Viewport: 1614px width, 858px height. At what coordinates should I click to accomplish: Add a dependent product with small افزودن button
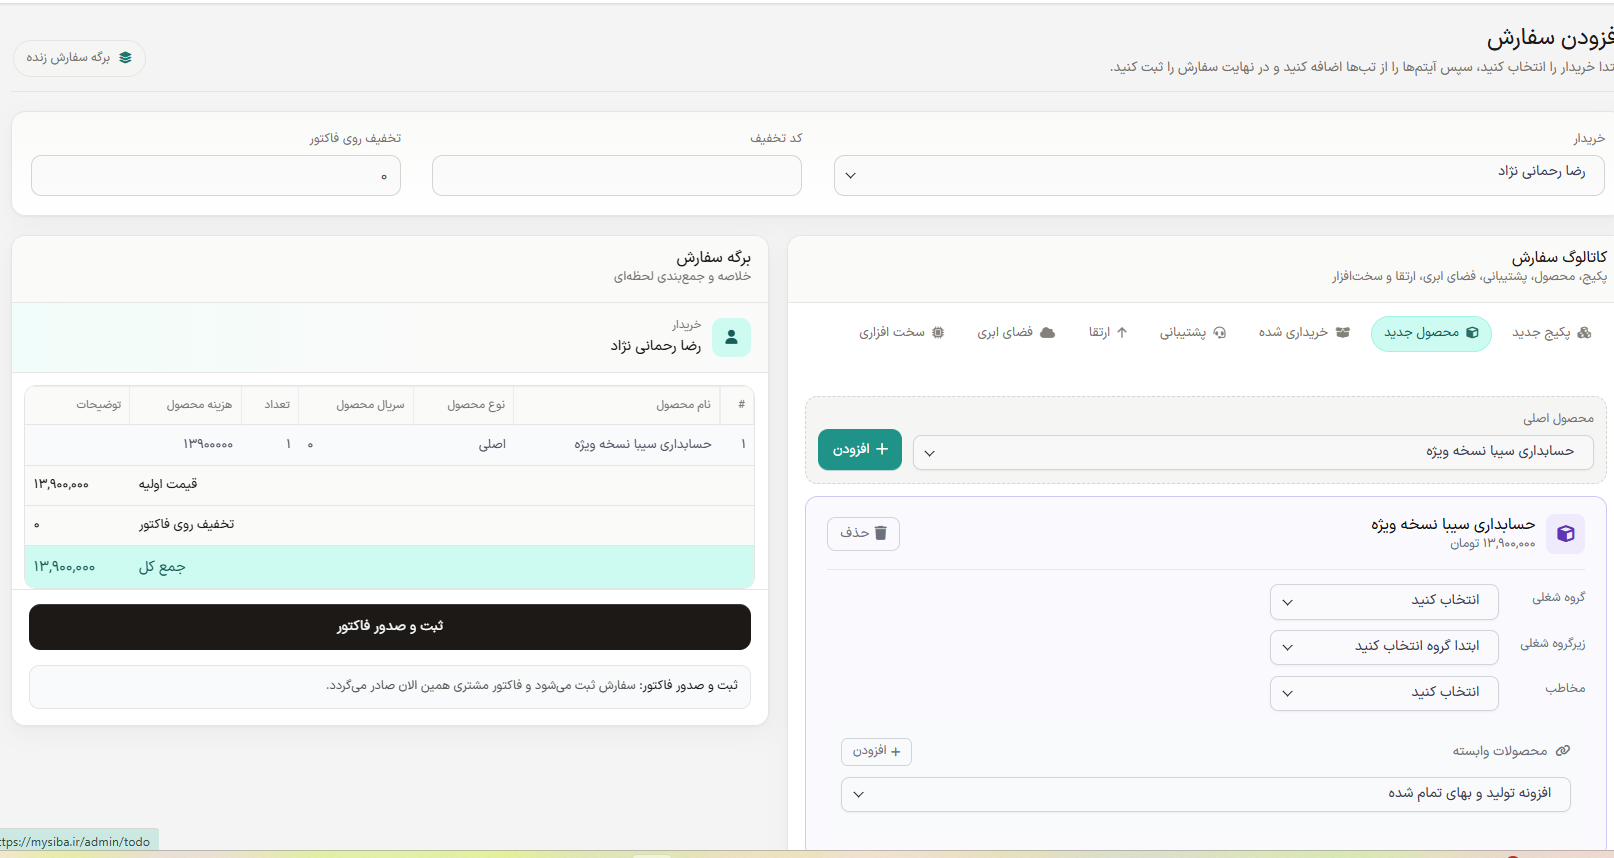[x=876, y=751]
